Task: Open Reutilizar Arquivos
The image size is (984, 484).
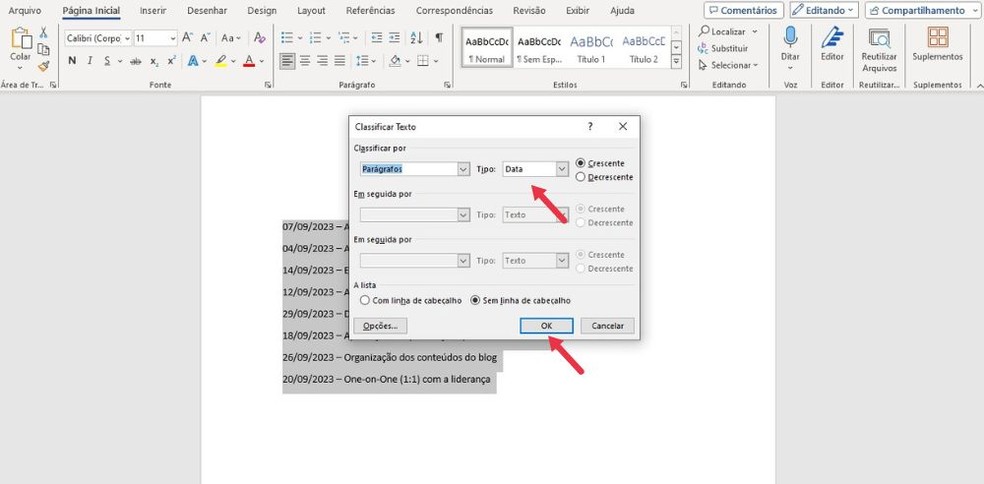Action: (879, 49)
